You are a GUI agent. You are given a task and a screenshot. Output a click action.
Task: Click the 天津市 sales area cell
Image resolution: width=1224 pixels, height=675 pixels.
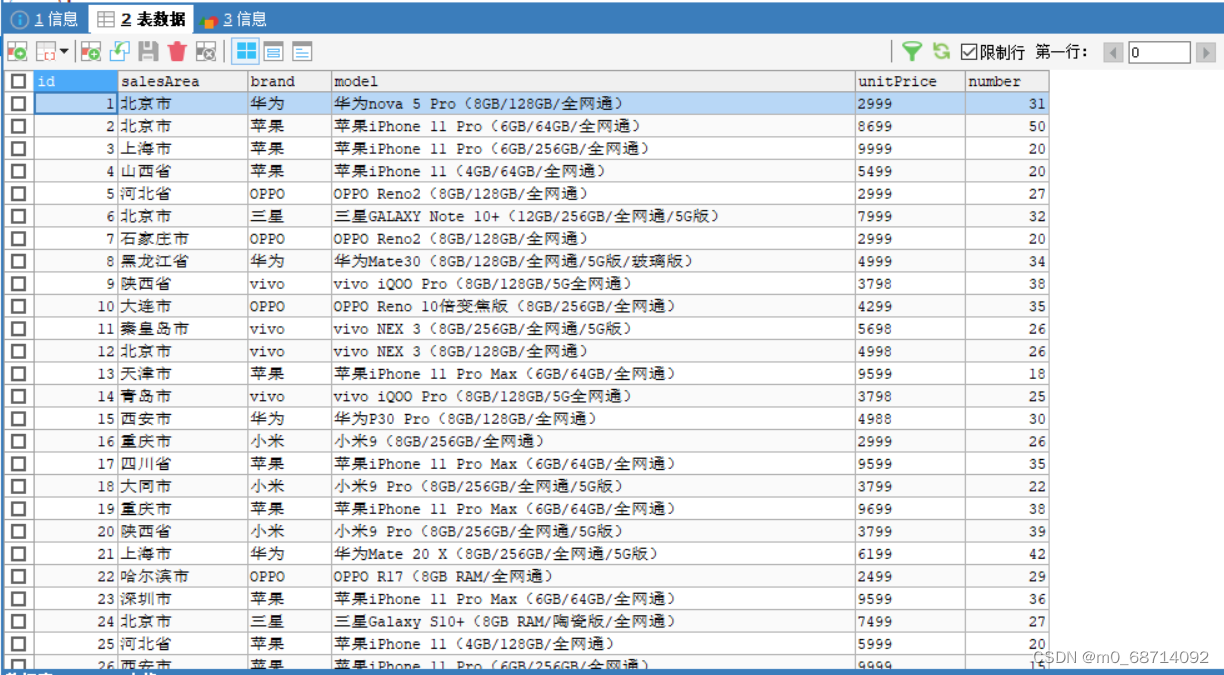point(182,373)
